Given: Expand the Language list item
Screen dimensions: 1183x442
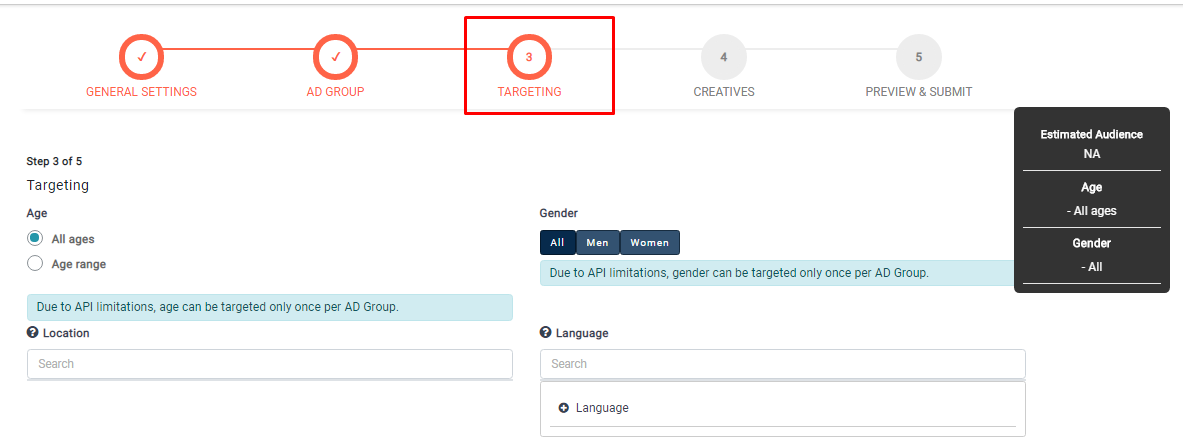Looking at the screenshot, I should pyautogui.click(x=602, y=408).
